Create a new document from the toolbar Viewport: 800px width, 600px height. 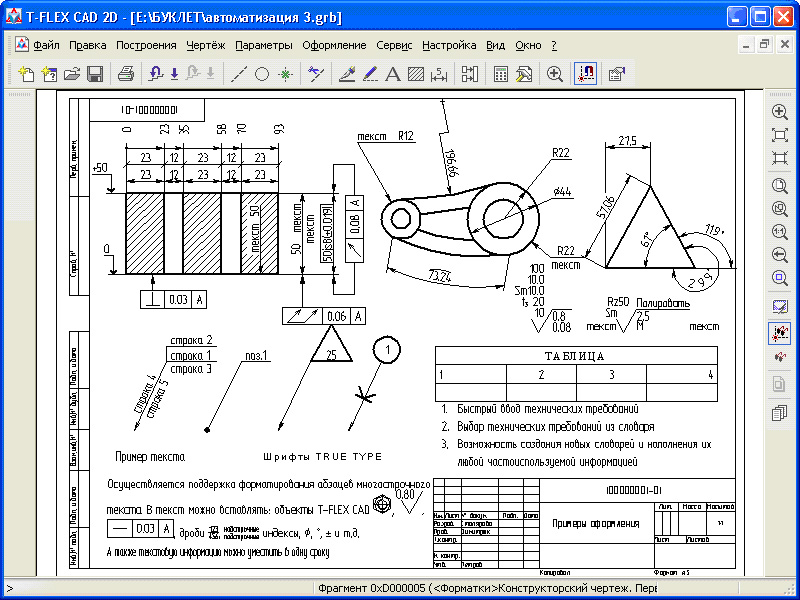[x=27, y=74]
